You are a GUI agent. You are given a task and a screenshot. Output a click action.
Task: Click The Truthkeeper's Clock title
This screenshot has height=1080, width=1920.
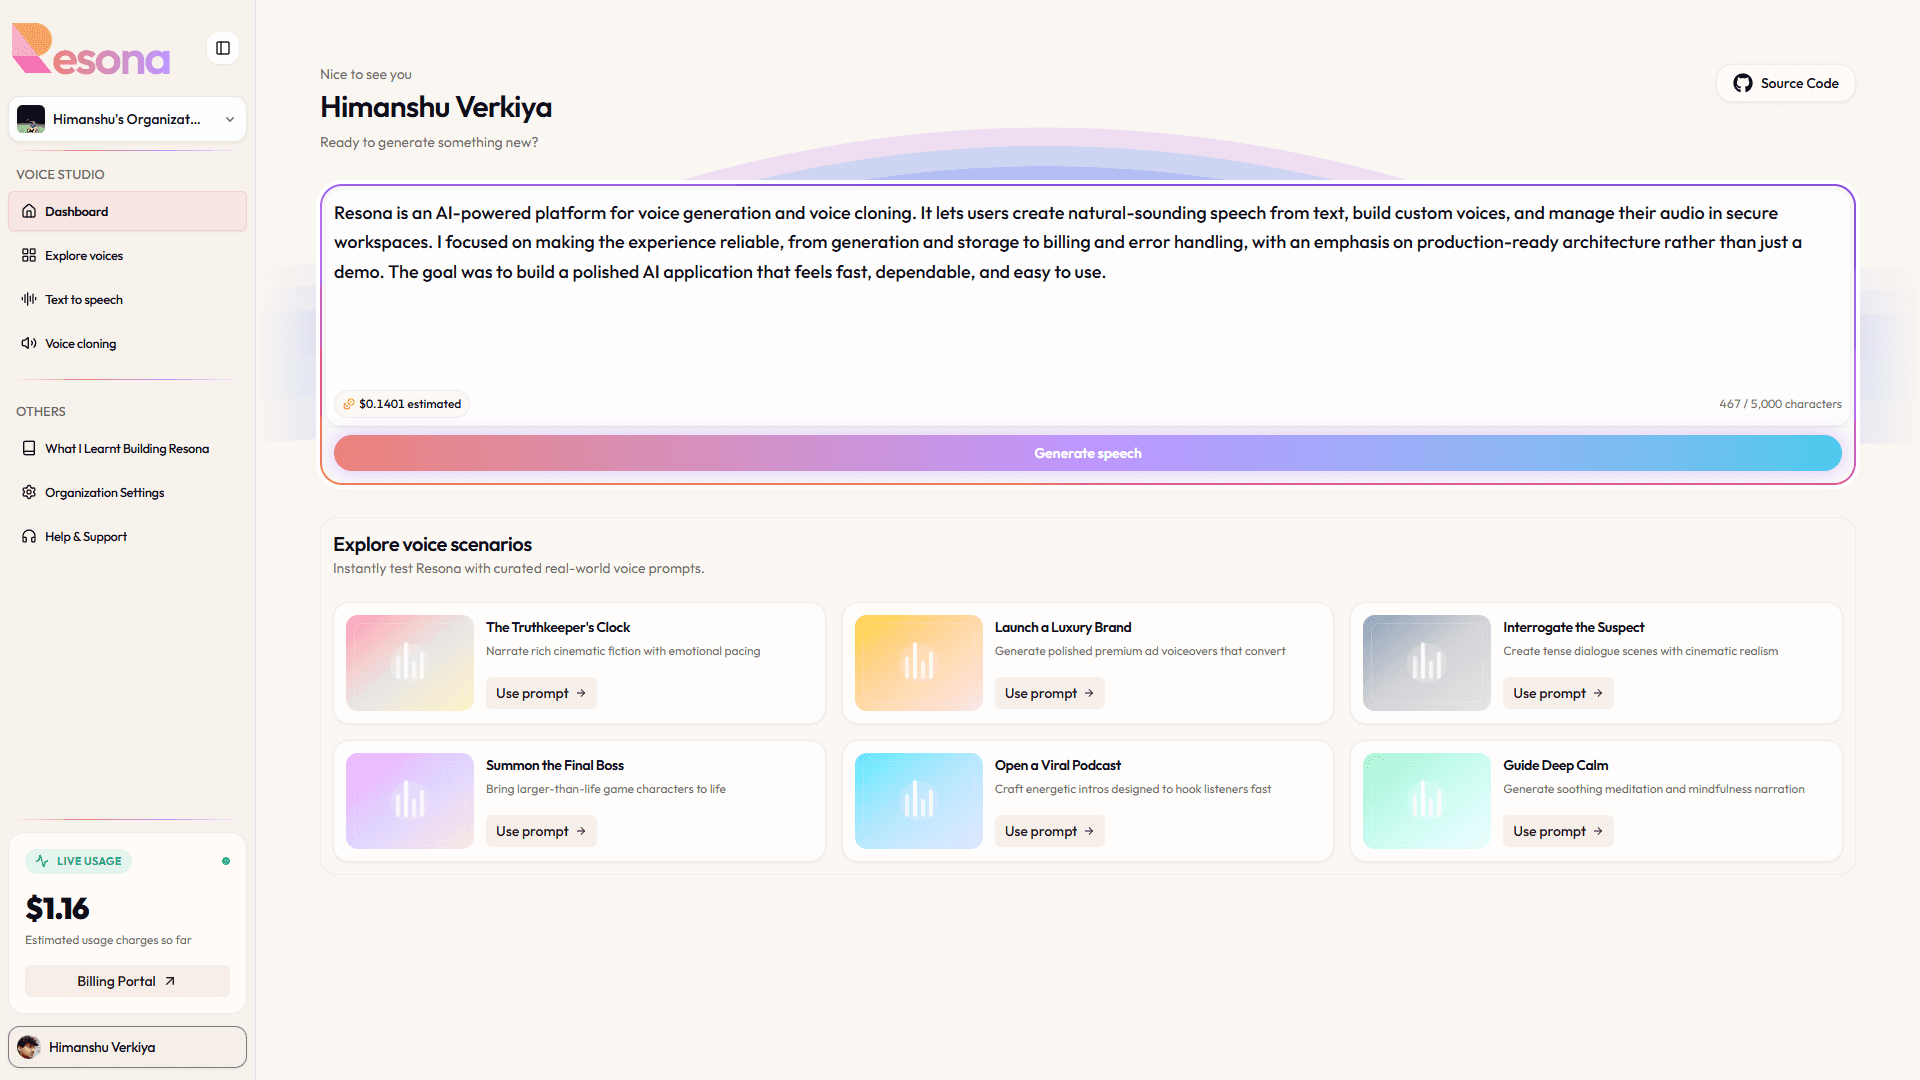[x=558, y=627]
